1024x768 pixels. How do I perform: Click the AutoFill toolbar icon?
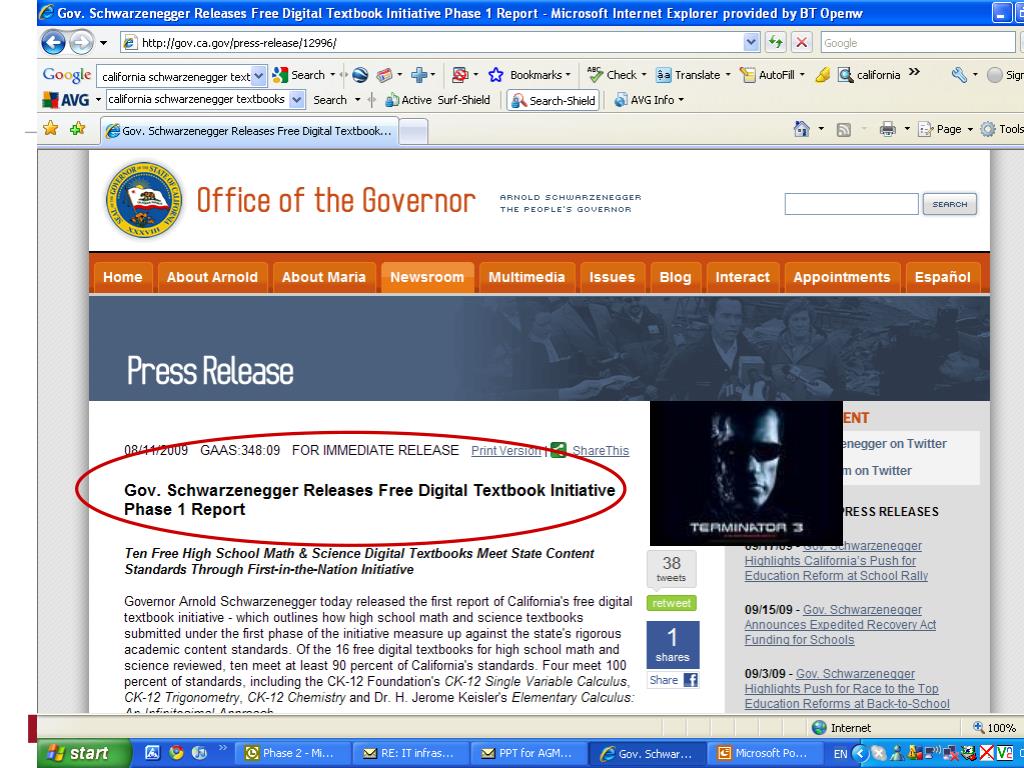748,75
